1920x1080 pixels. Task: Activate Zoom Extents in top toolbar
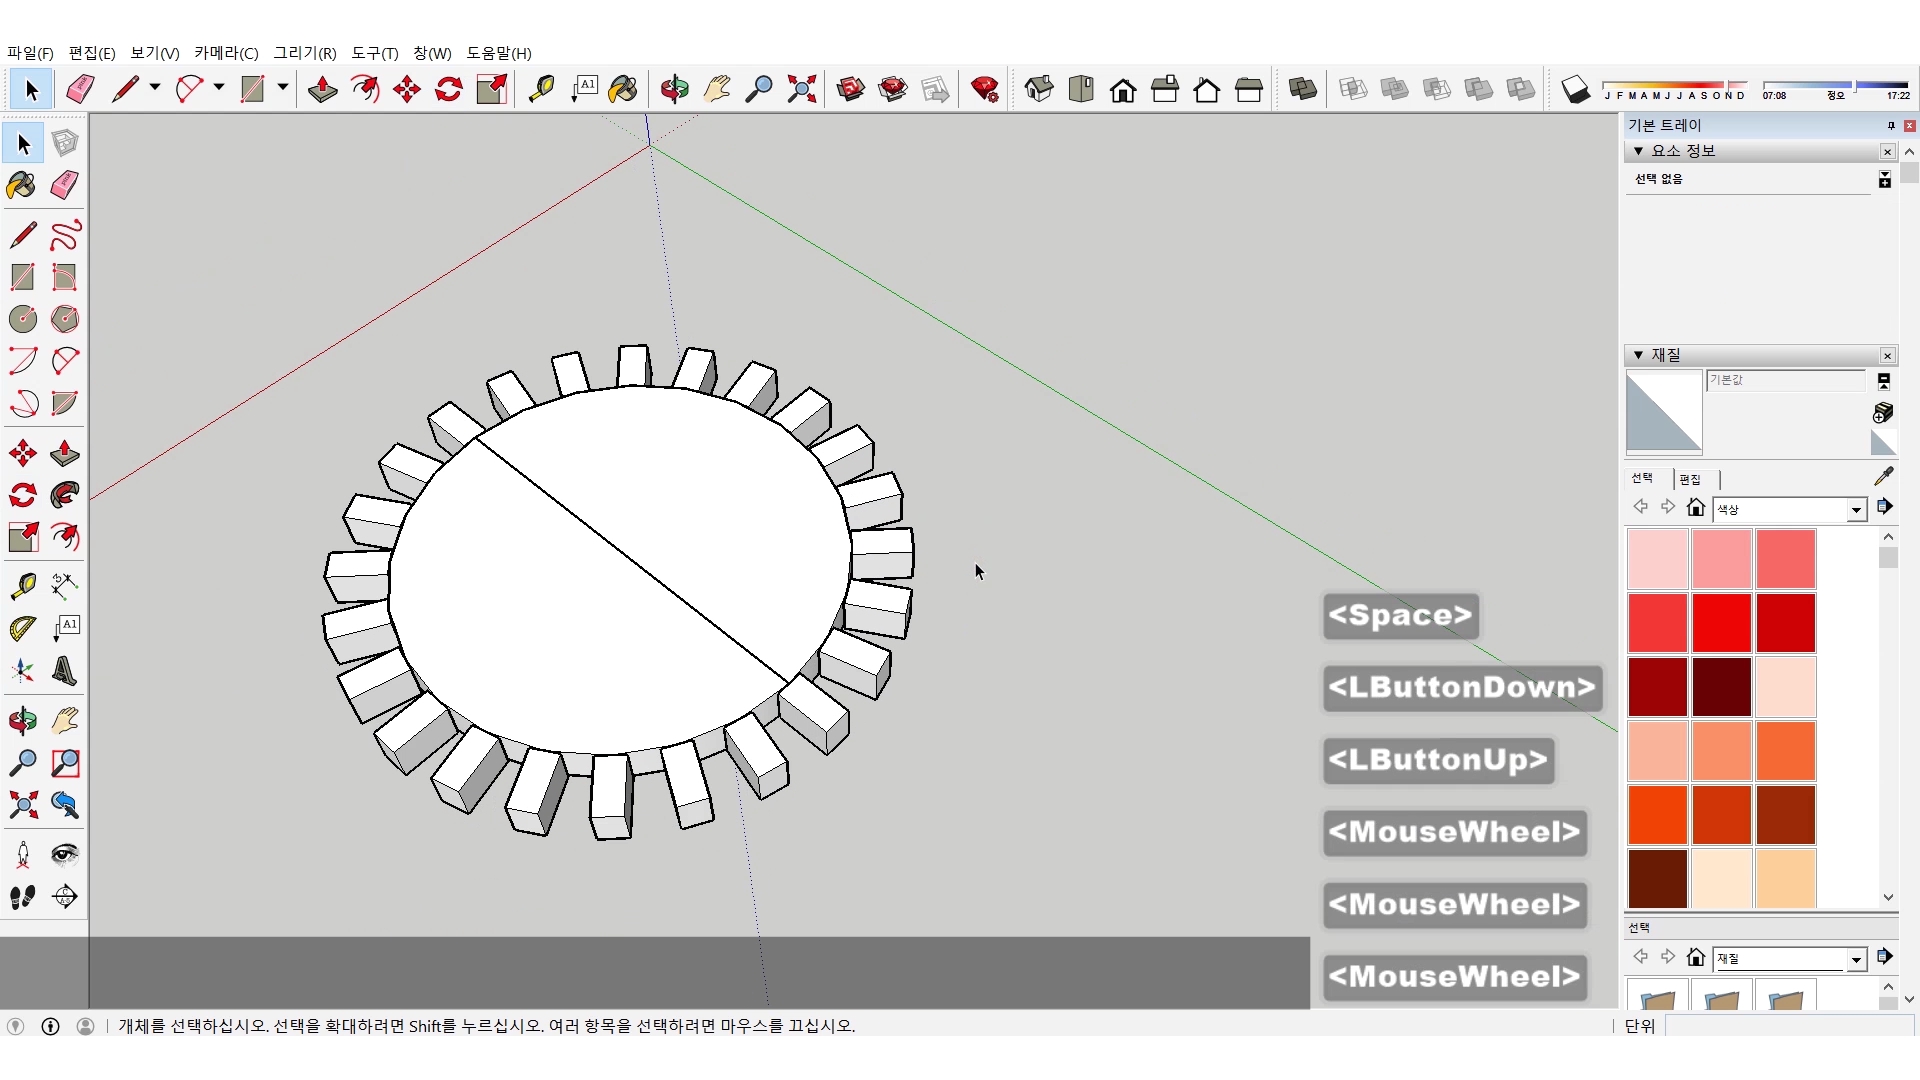(x=801, y=89)
